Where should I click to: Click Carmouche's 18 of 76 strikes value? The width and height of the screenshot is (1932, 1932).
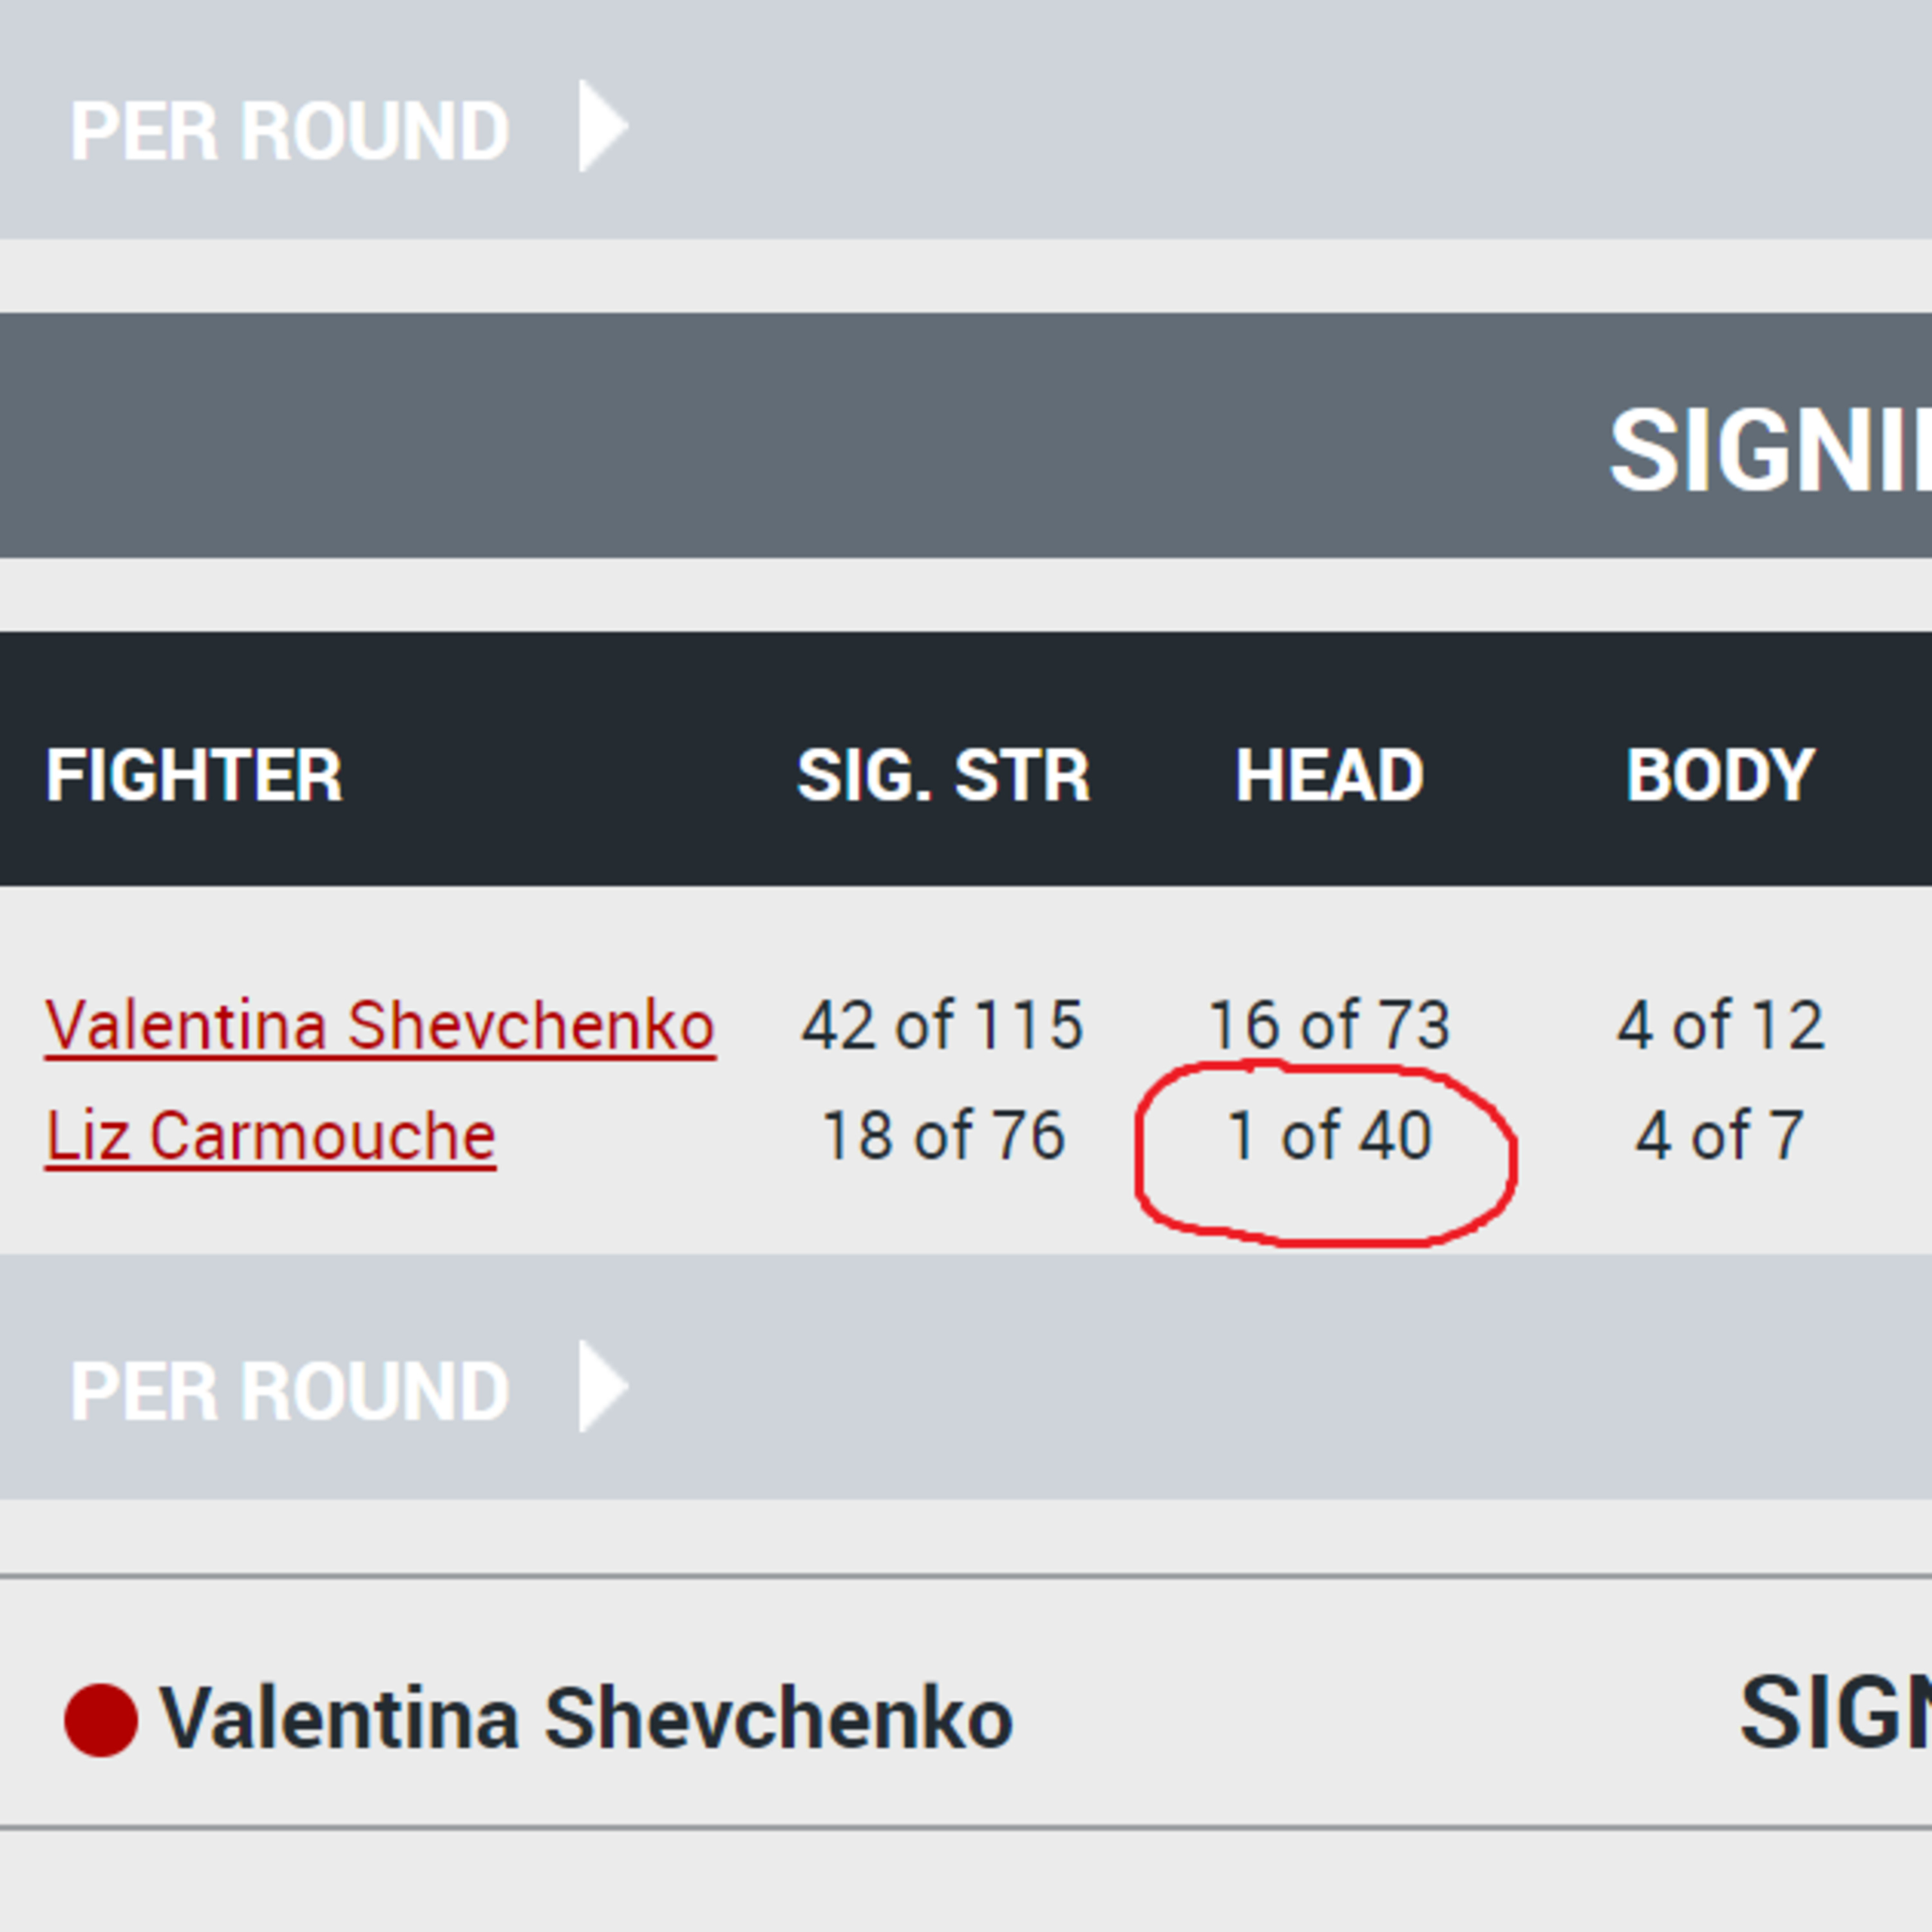[x=942, y=1136]
